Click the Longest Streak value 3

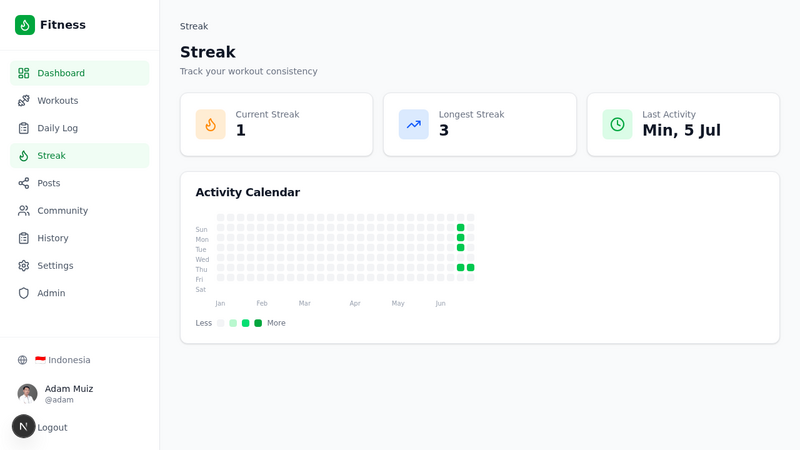(444, 131)
